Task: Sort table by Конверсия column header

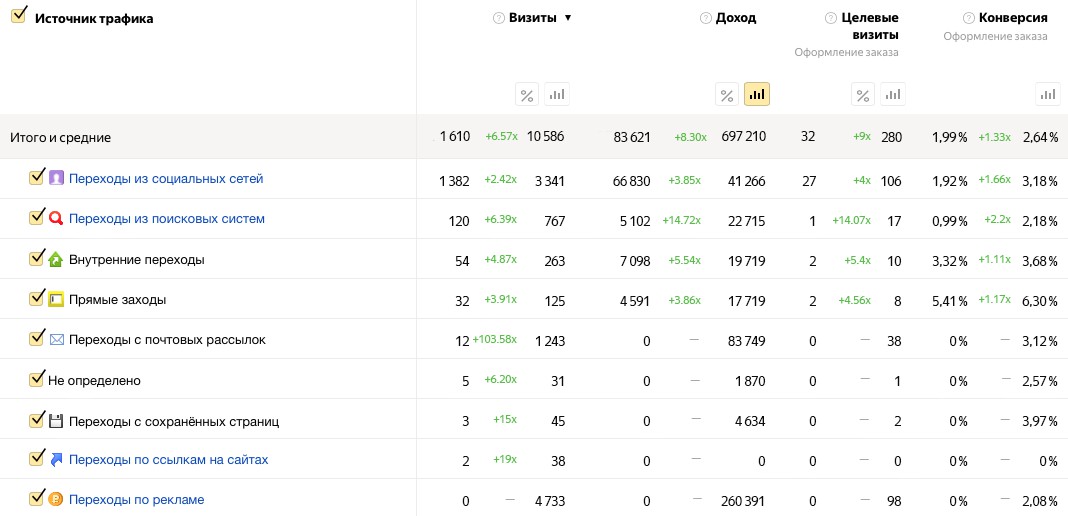Action: 1012,18
